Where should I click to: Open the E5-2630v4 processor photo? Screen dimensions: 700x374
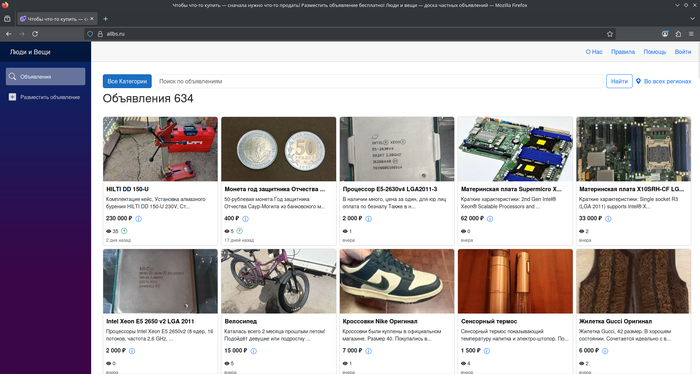click(x=397, y=149)
